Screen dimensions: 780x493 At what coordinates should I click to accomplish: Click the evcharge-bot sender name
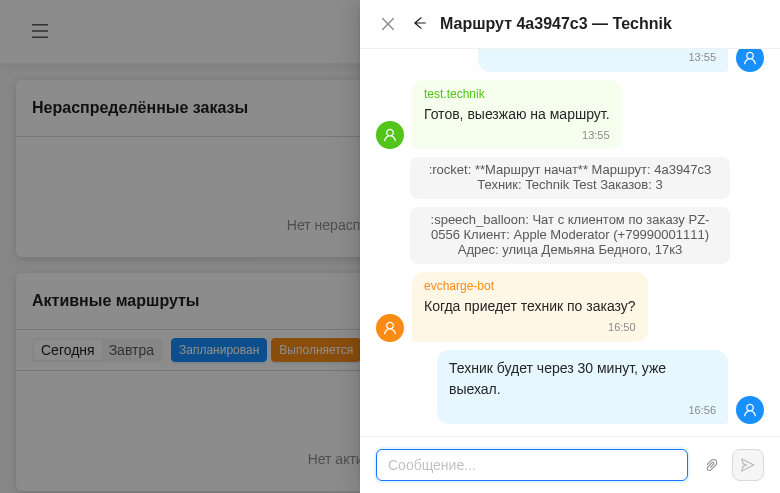(459, 286)
